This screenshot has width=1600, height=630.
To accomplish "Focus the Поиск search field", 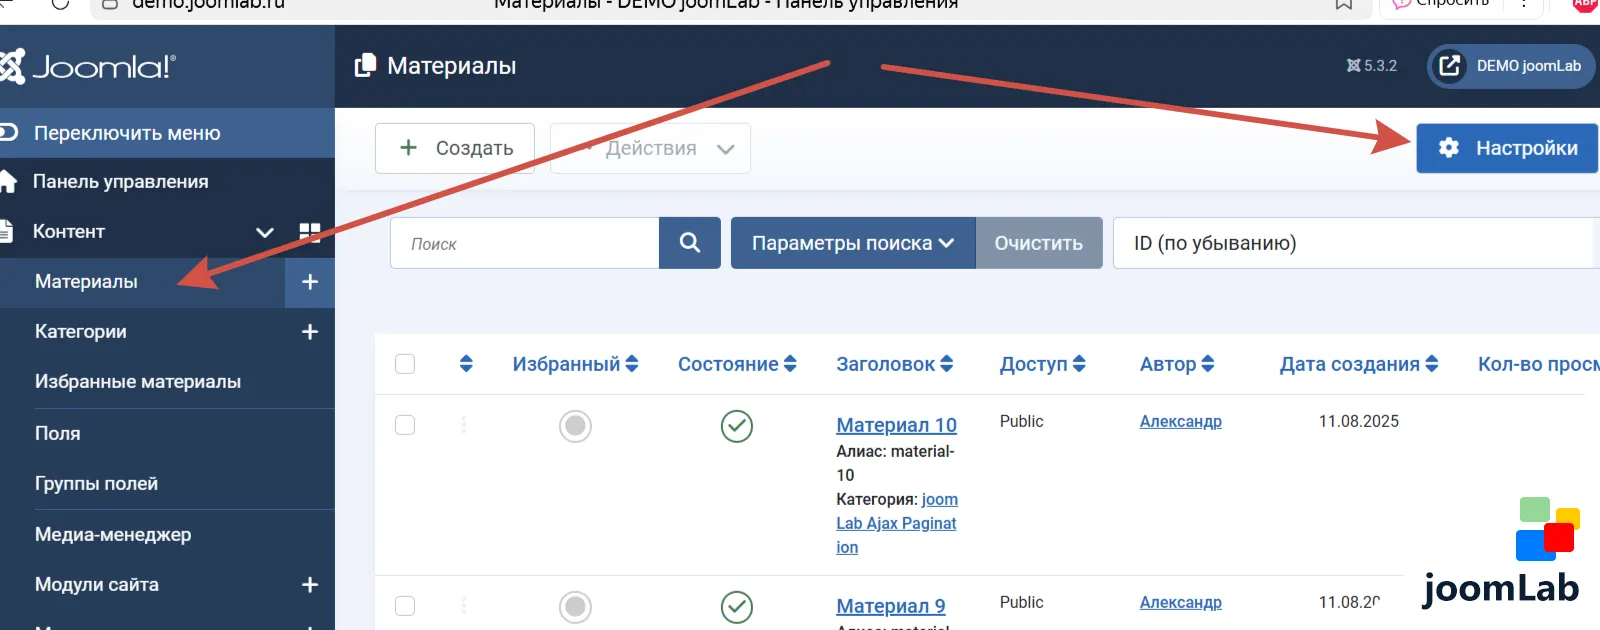I will pyautogui.click(x=525, y=243).
